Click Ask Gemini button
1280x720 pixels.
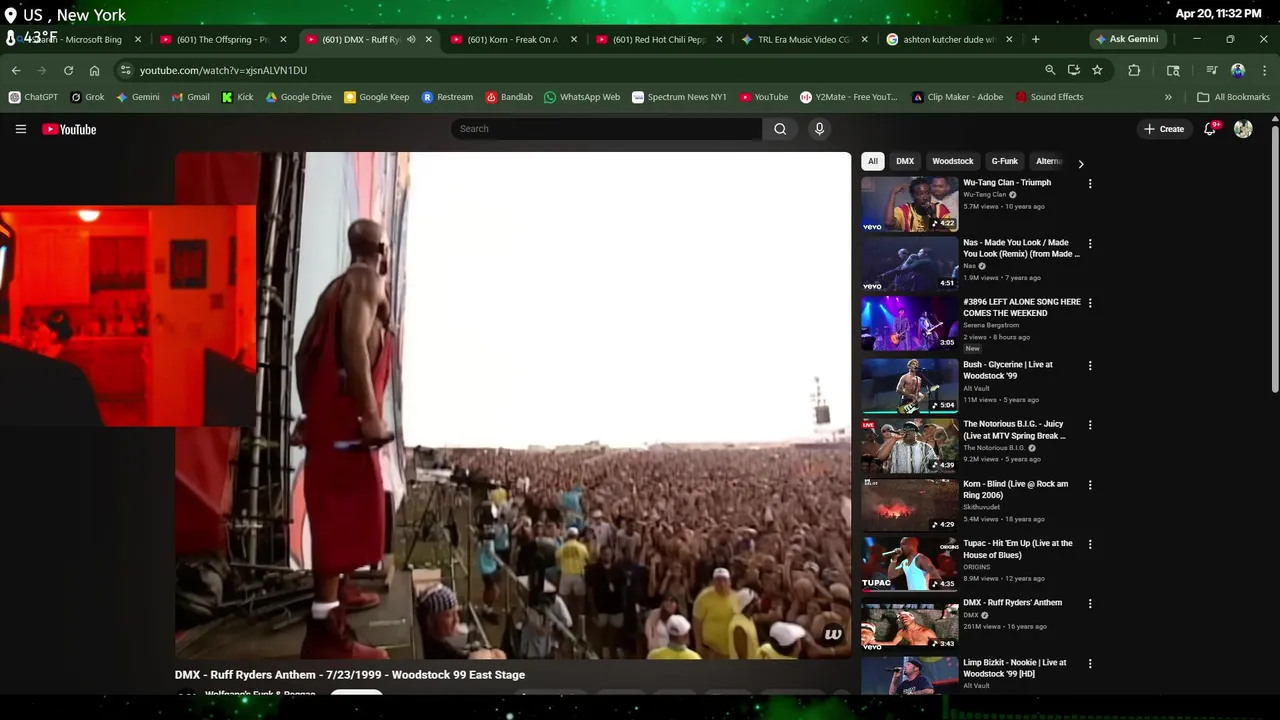[1127, 39]
